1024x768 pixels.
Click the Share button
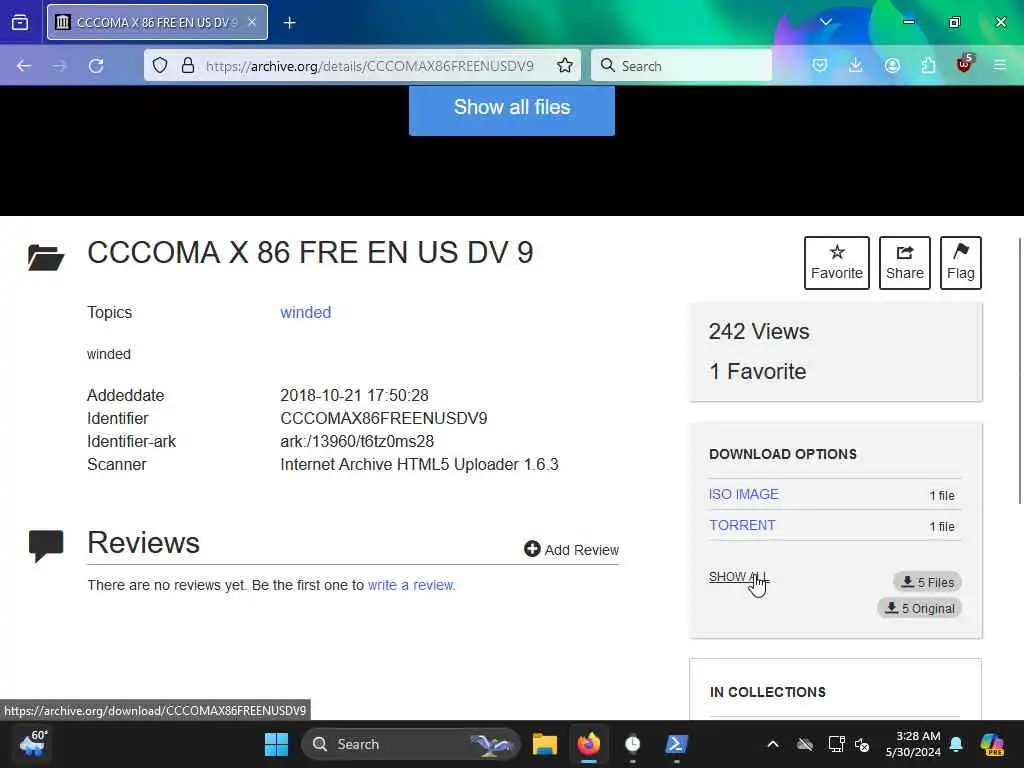point(904,263)
